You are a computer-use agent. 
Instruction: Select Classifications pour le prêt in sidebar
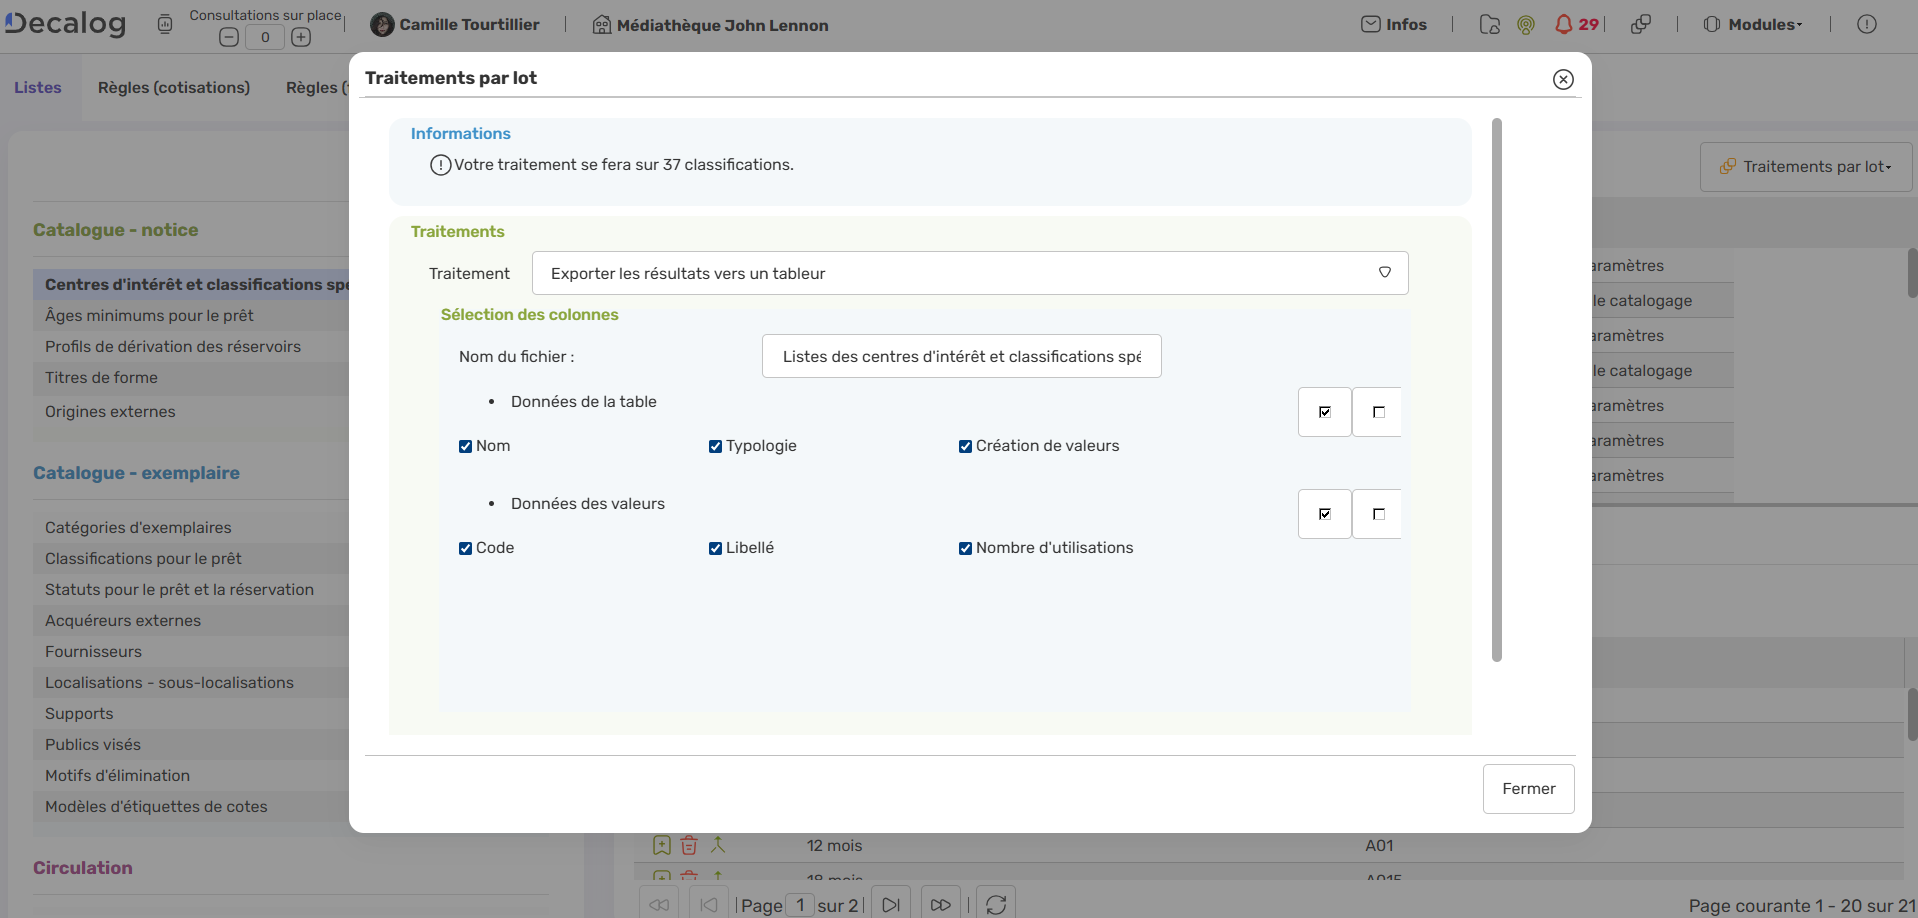[x=142, y=558]
